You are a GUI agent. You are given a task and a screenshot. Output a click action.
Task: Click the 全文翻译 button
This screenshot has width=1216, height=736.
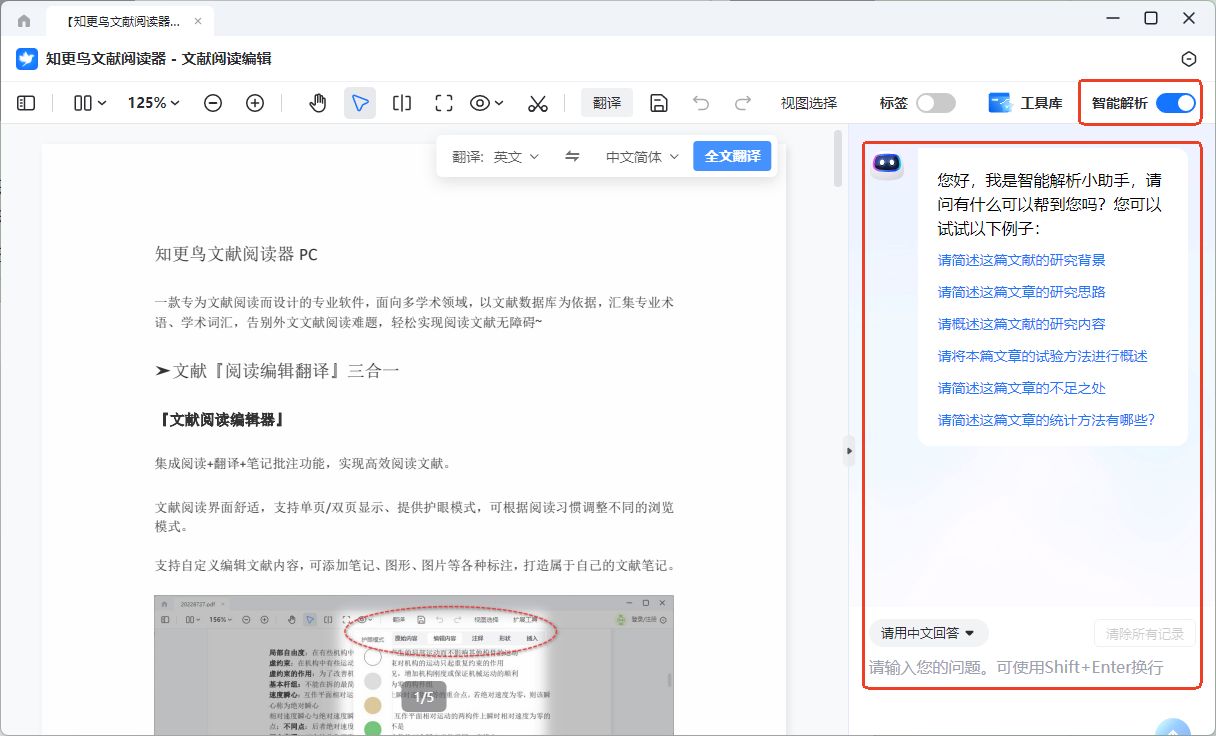click(x=732, y=156)
